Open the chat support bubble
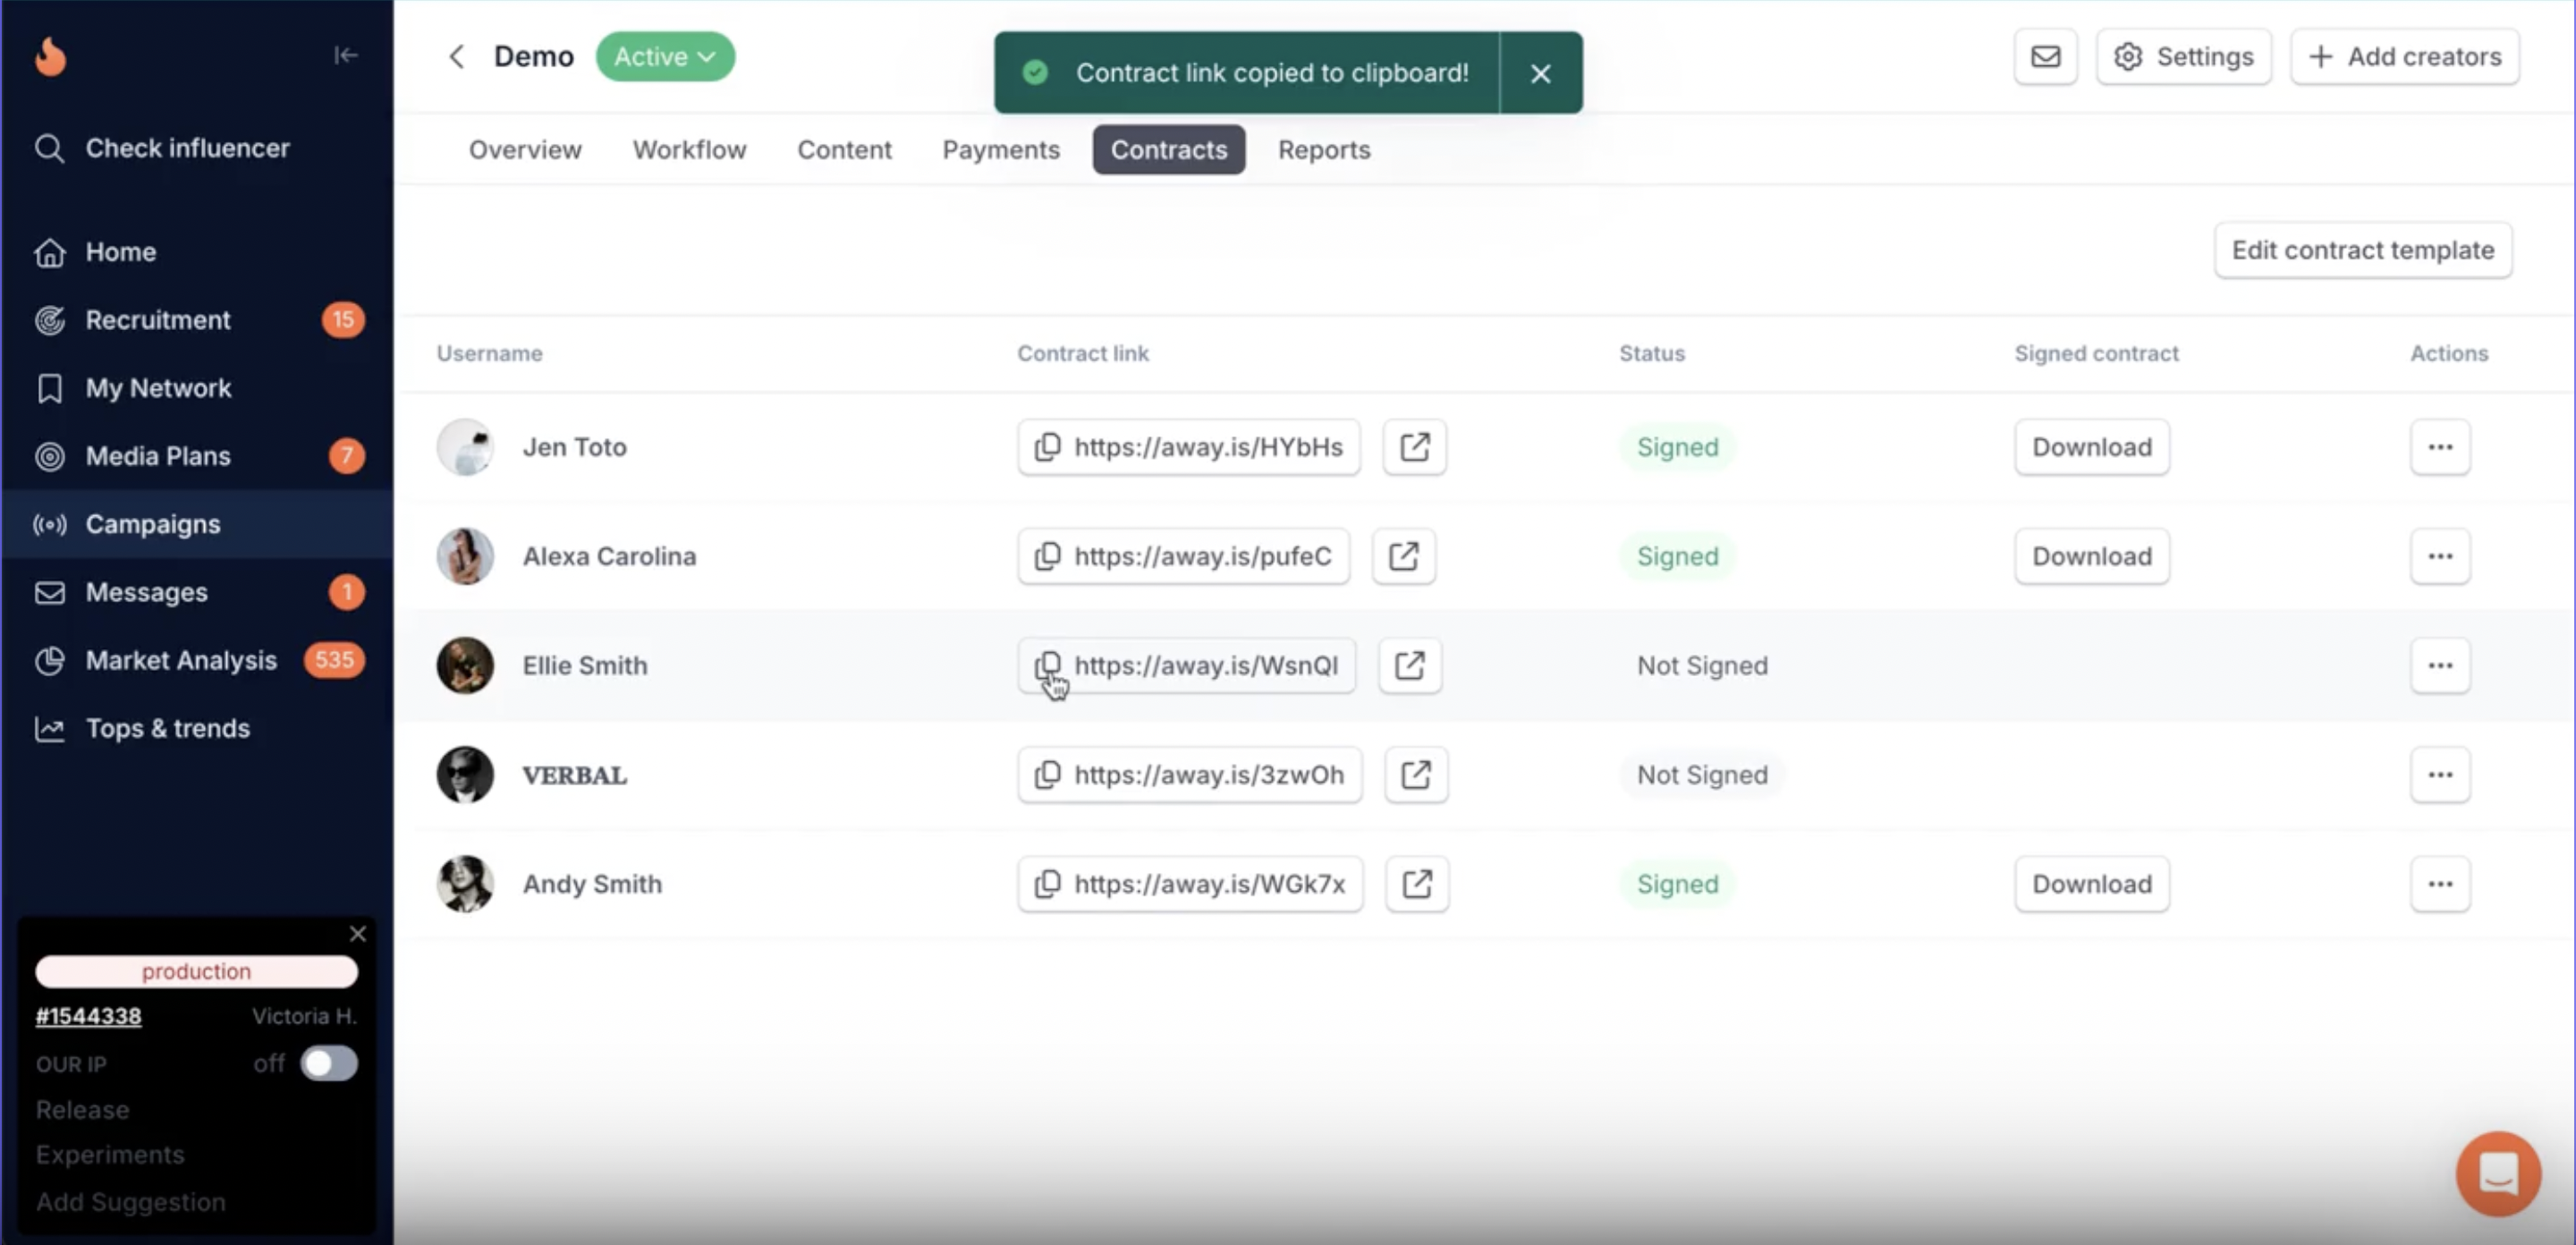Screen dimensions: 2576x1245 coord(2497,1174)
